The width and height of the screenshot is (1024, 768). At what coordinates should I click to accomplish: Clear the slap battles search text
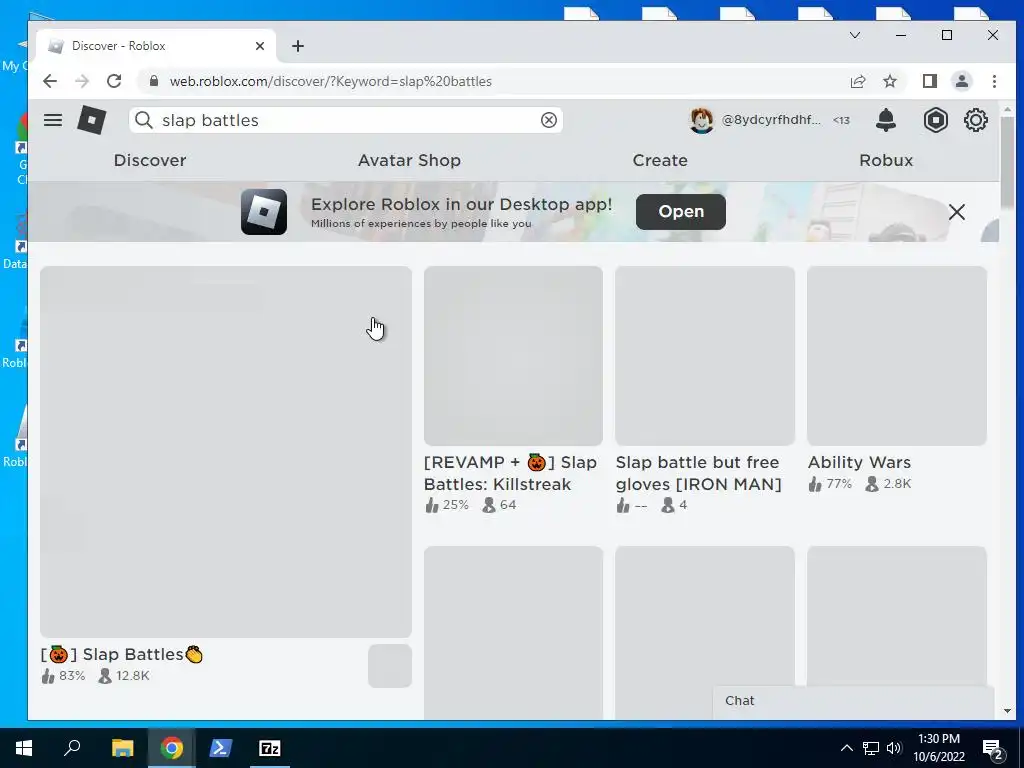coord(549,120)
